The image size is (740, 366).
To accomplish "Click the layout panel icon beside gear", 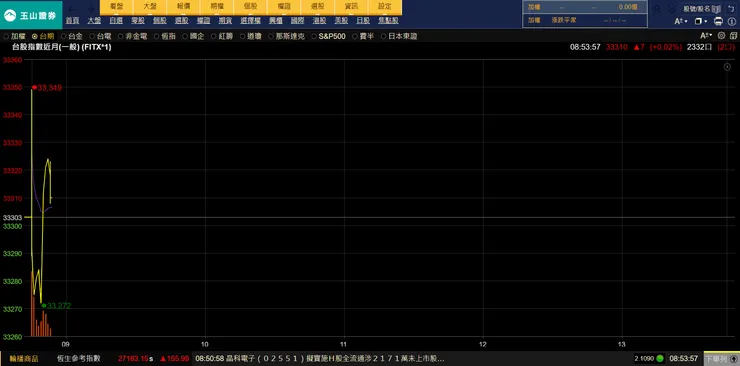I will pos(733,35).
